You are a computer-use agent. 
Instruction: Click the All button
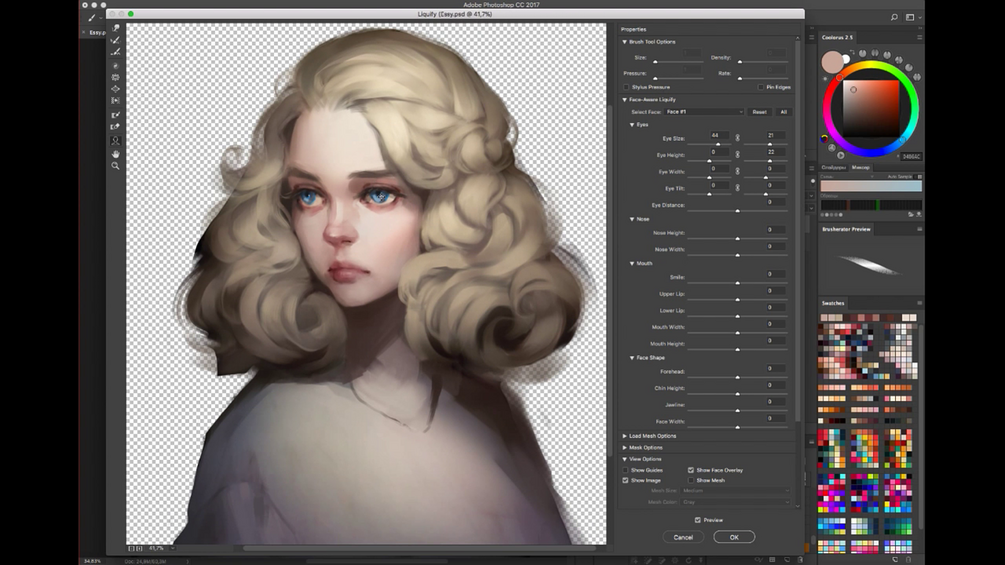[x=783, y=111]
